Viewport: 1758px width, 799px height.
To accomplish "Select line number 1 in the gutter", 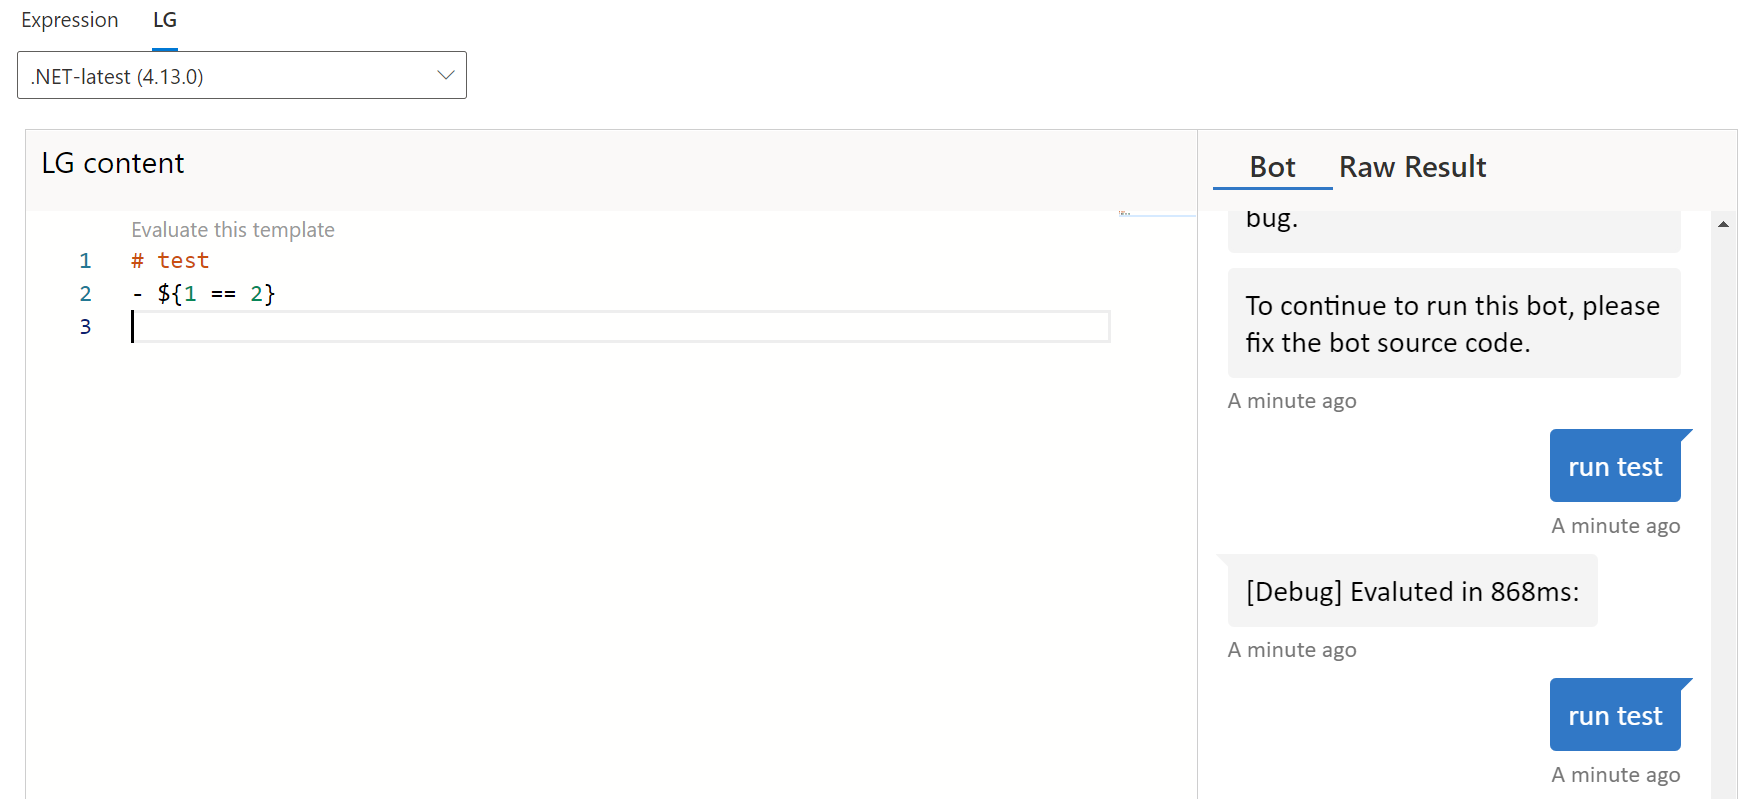I will click(x=85, y=260).
